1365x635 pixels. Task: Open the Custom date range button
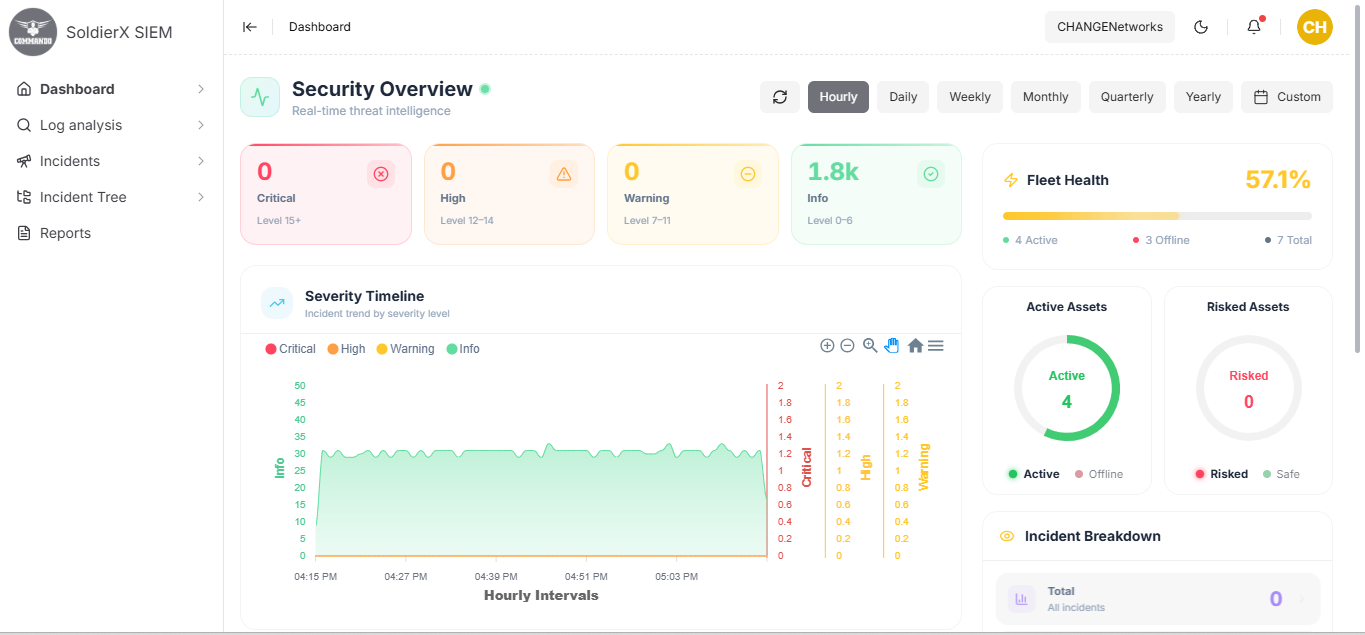click(x=1287, y=97)
